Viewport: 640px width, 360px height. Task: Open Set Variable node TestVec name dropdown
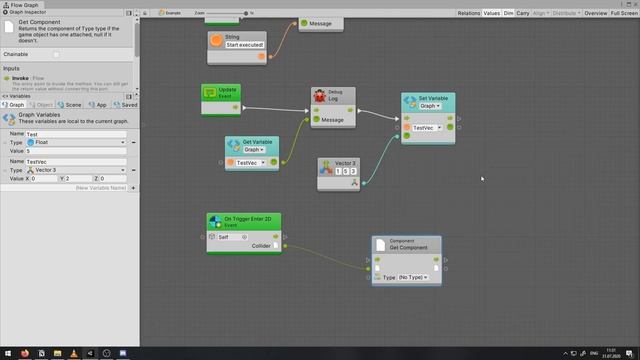[x=427, y=128]
